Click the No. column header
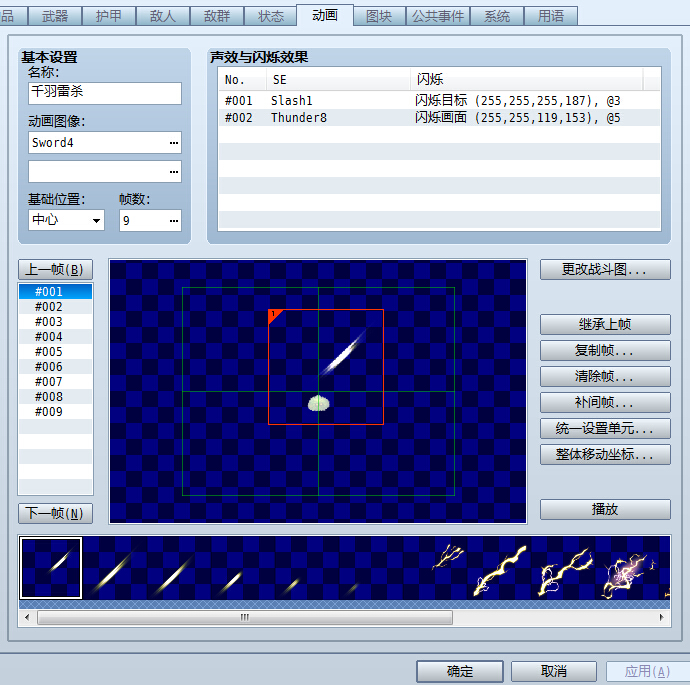 coord(242,80)
